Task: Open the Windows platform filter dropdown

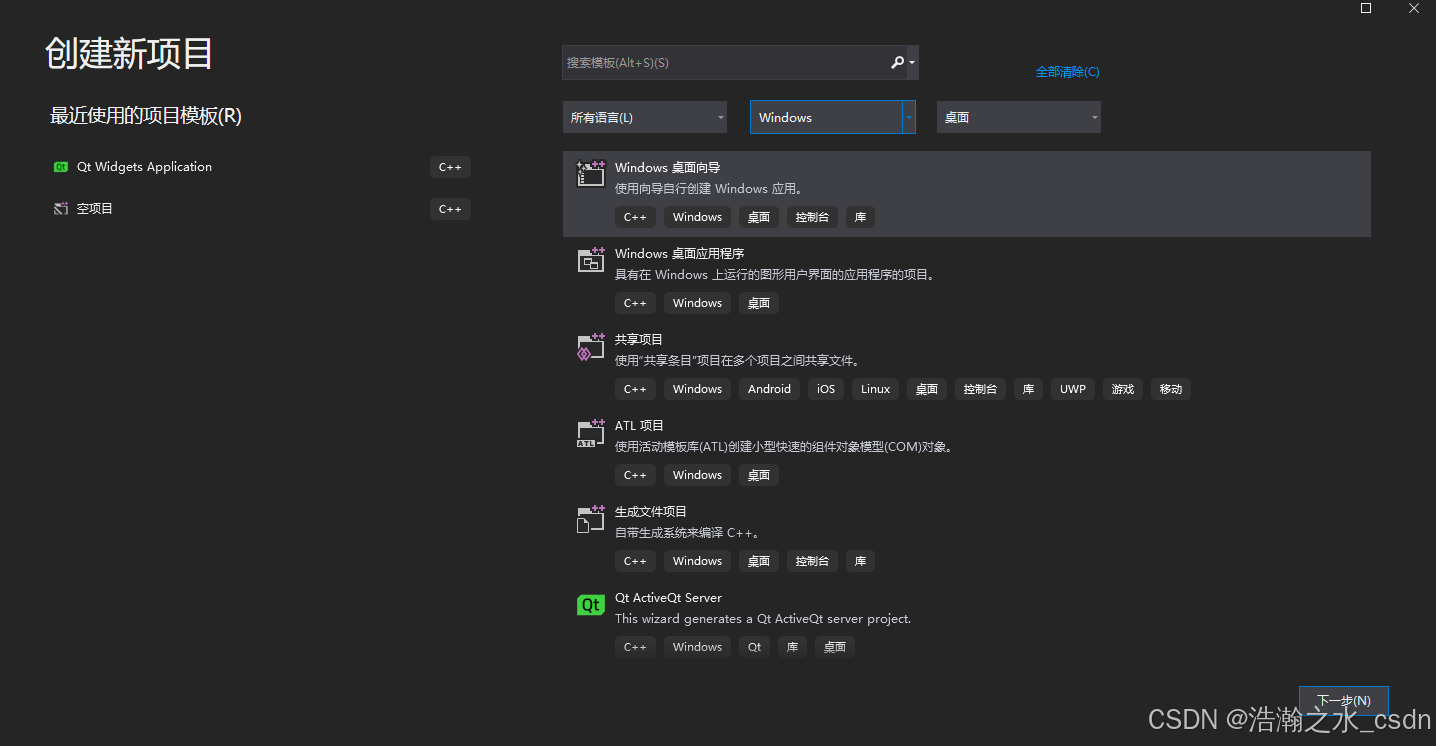Action: [x=833, y=117]
